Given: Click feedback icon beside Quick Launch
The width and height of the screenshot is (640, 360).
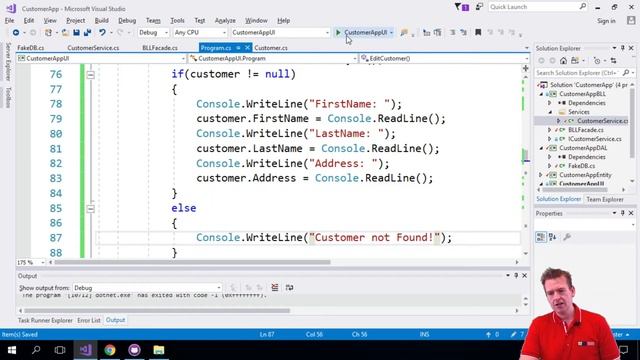Looking at the screenshot, I should [479, 7].
